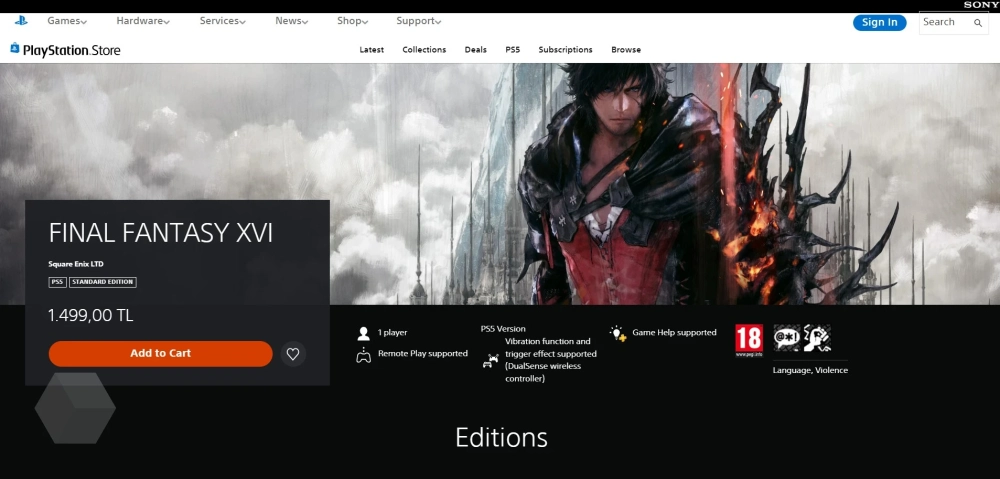The height and width of the screenshot is (479, 1000).
Task: Expand the Games dropdown menu
Action: [67, 21]
